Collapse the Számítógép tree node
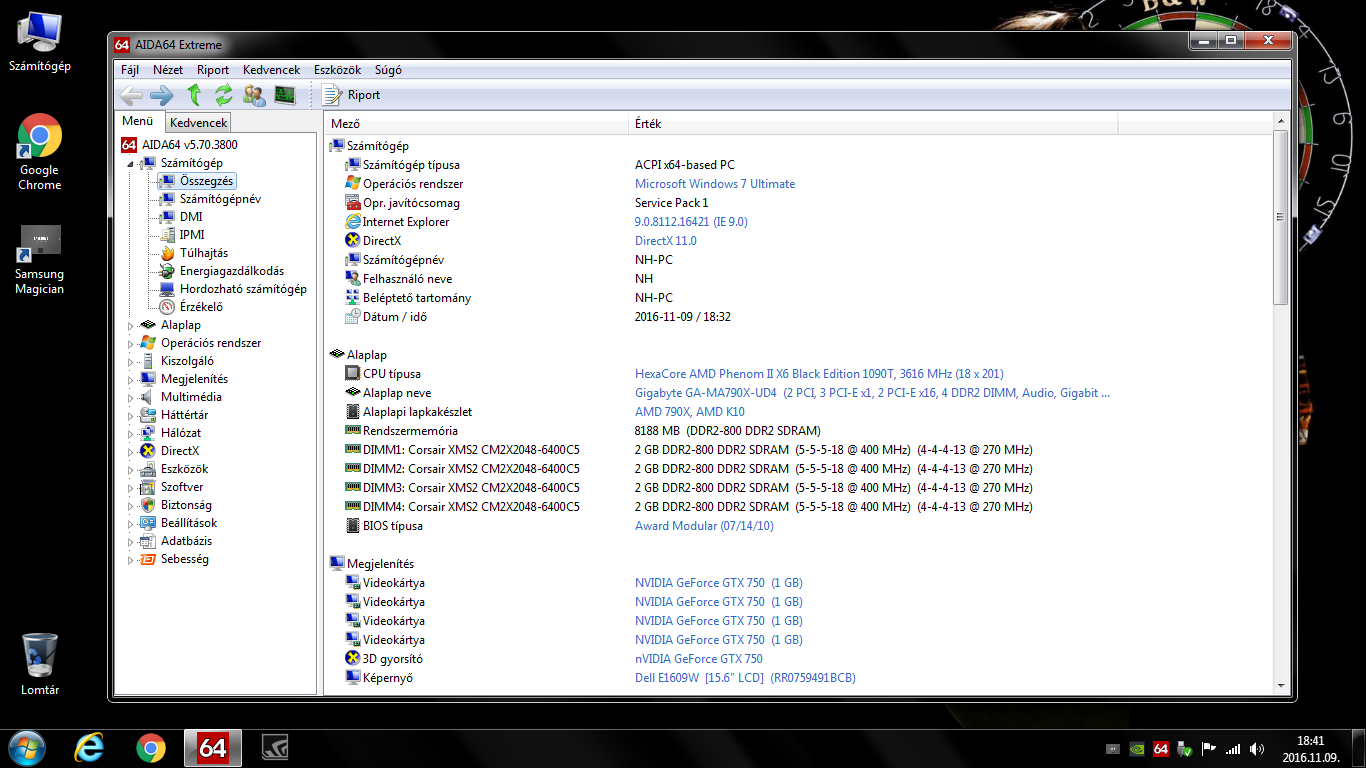 (130, 163)
